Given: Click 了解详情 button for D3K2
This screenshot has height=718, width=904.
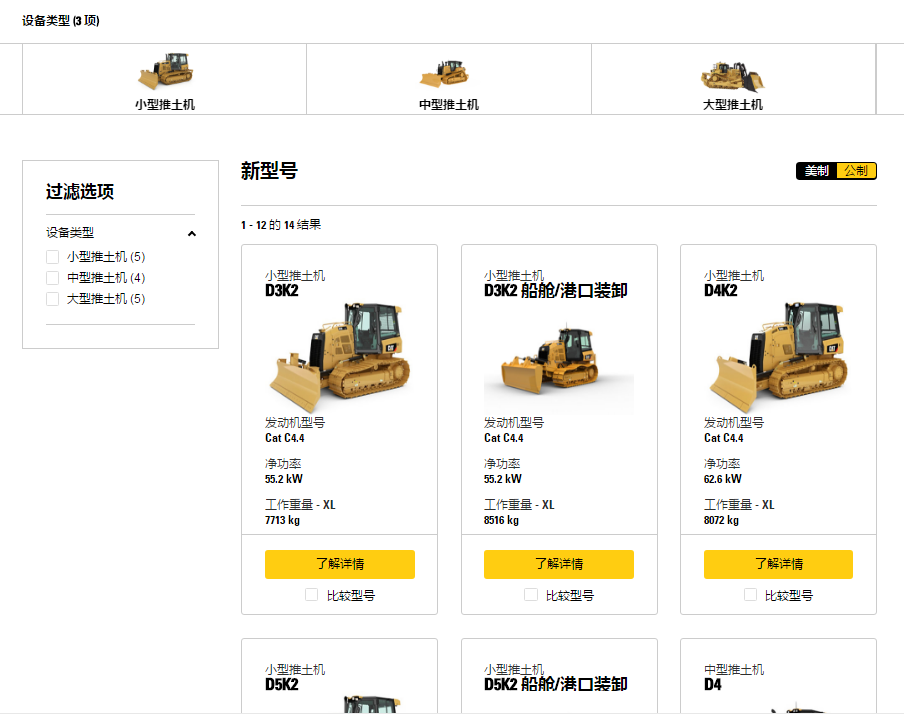Looking at the screenshot, I should (x=340, y=564).
